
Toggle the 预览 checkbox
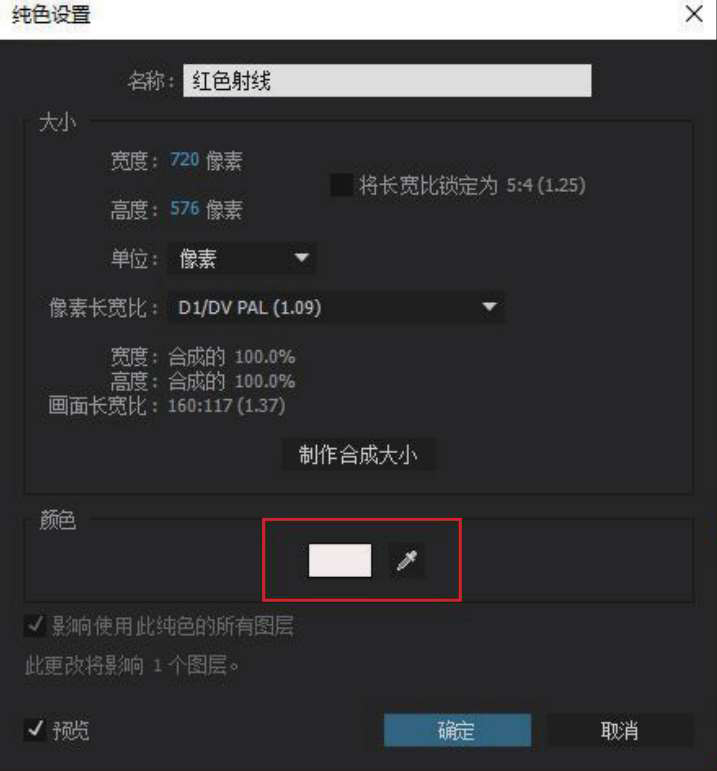pyautogui.click(x=34, y=730)
